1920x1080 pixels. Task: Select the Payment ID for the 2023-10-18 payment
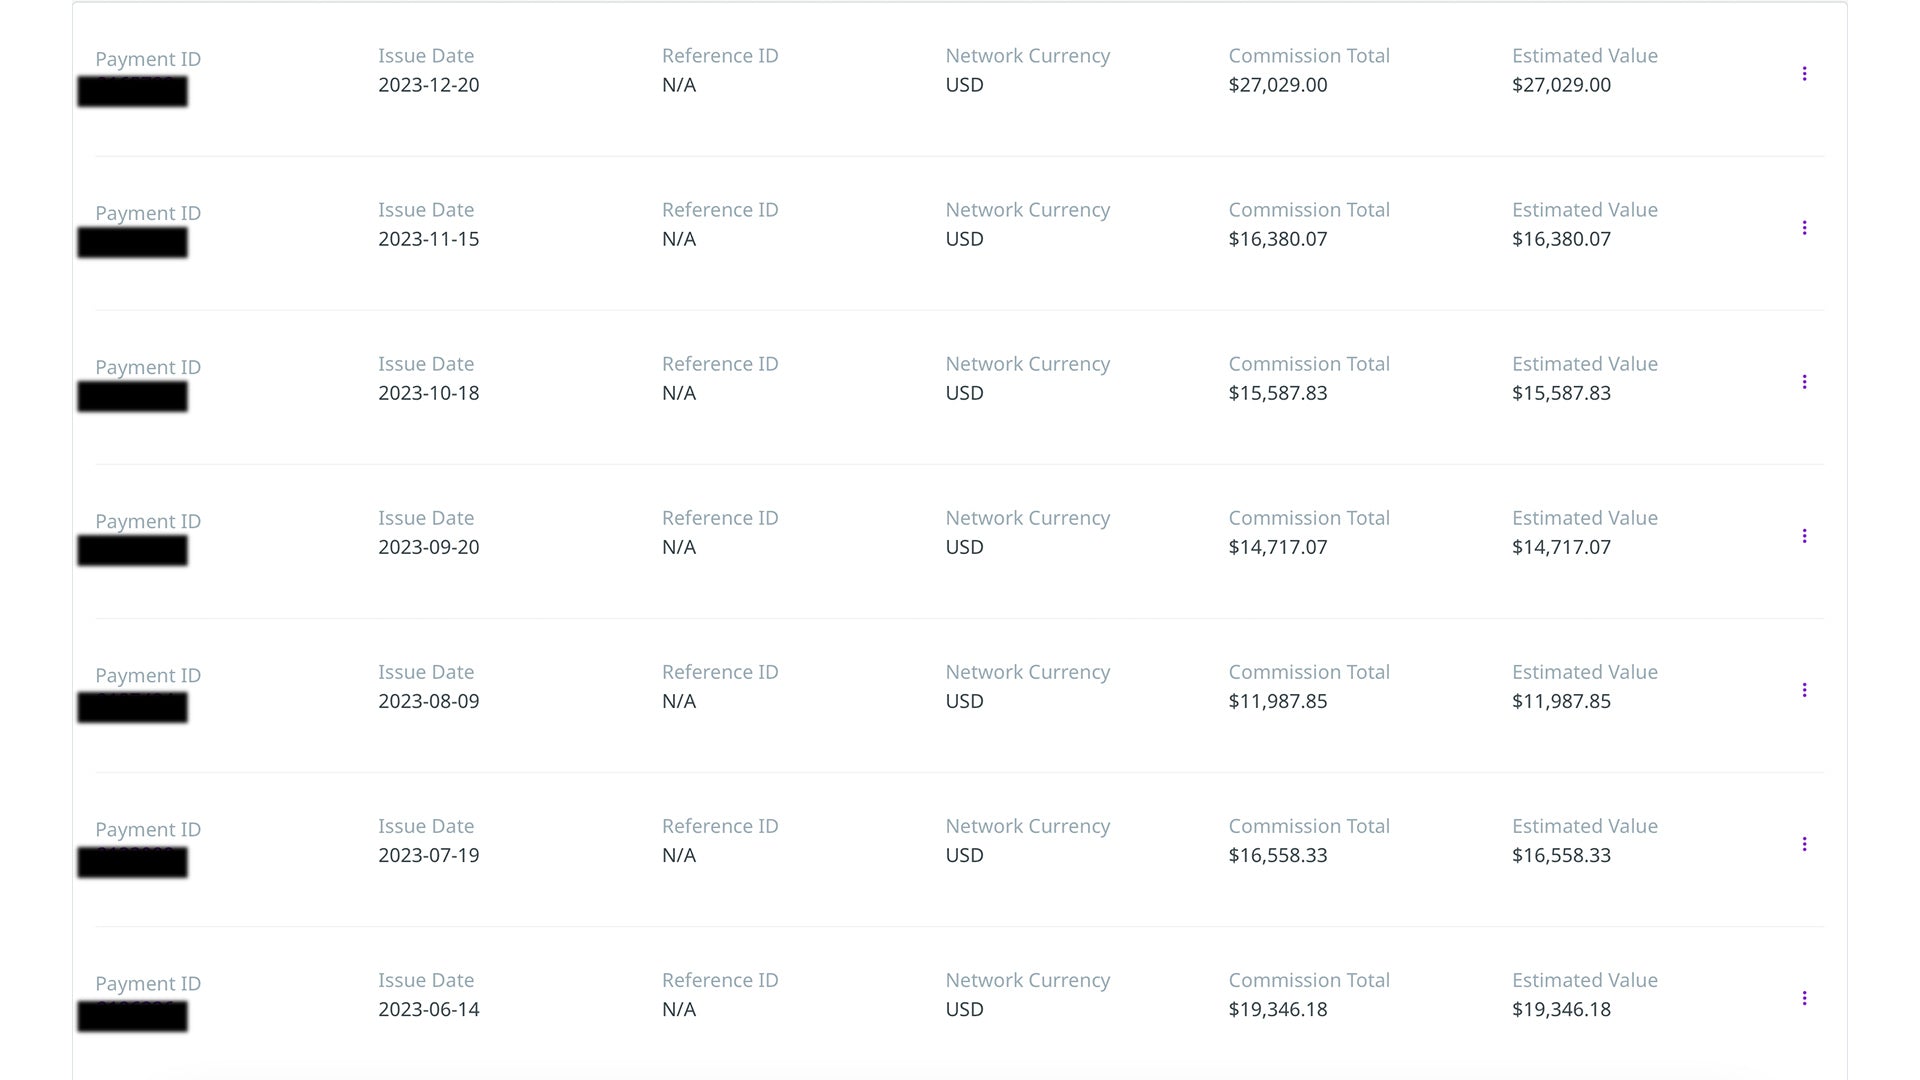click(x=133, y=396)
